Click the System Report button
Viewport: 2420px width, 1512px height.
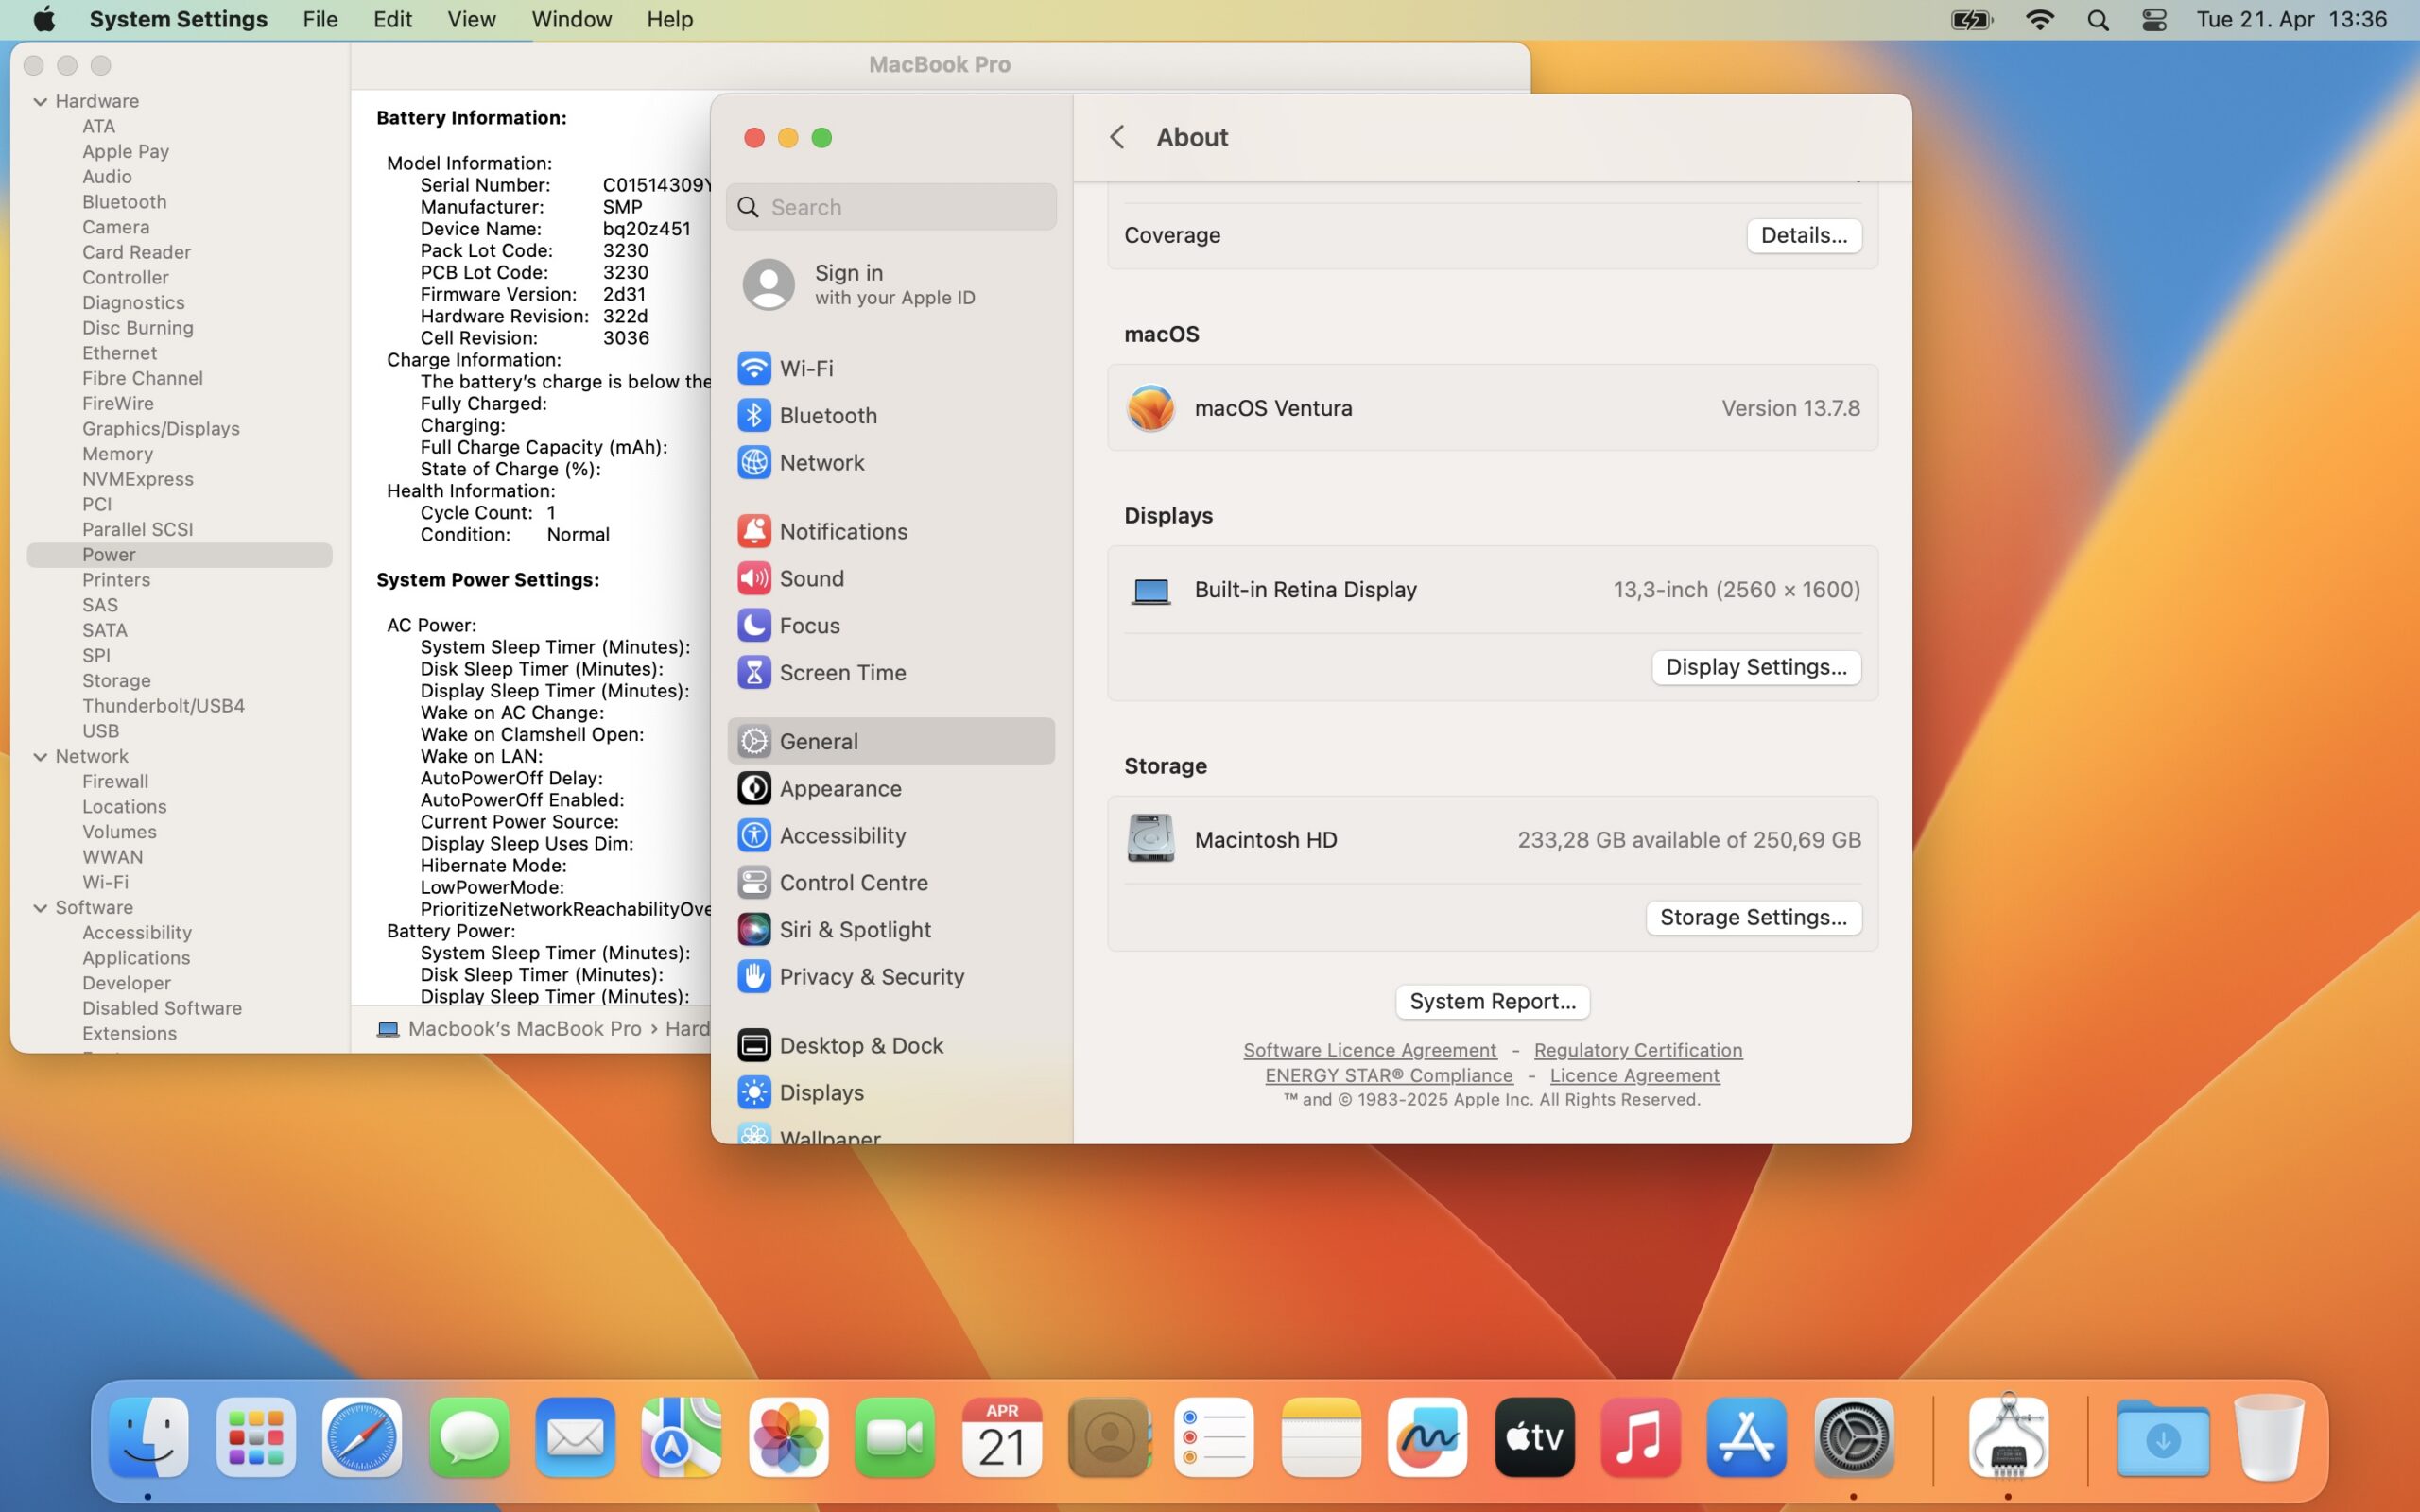pyautogui.click(x=1491, y=1001)
